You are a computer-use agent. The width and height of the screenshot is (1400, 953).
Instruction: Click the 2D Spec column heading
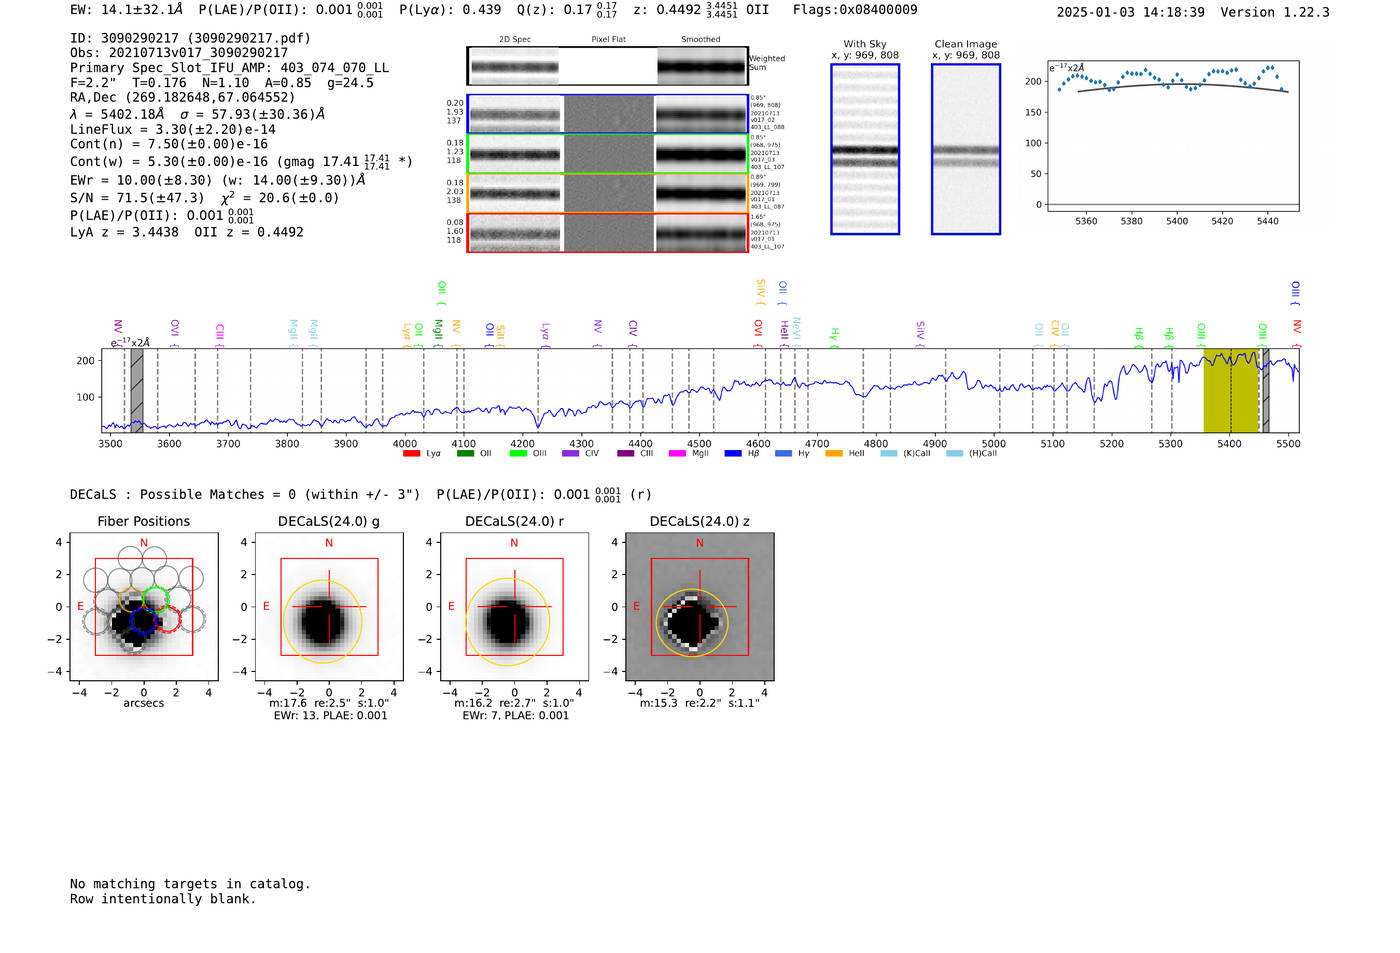click(515, 40)
